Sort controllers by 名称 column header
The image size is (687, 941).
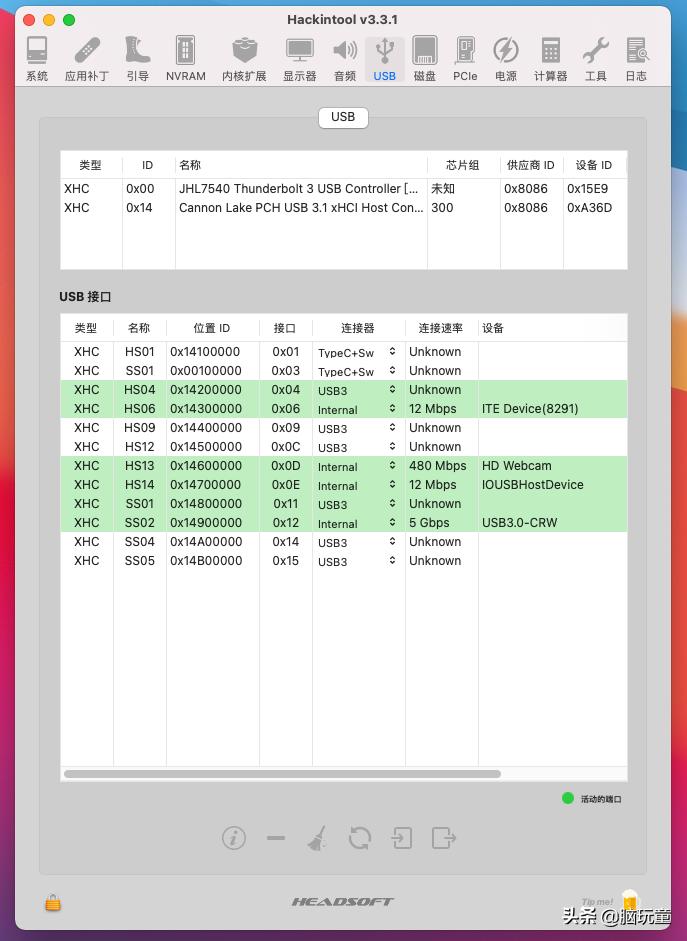pos(301,165)
